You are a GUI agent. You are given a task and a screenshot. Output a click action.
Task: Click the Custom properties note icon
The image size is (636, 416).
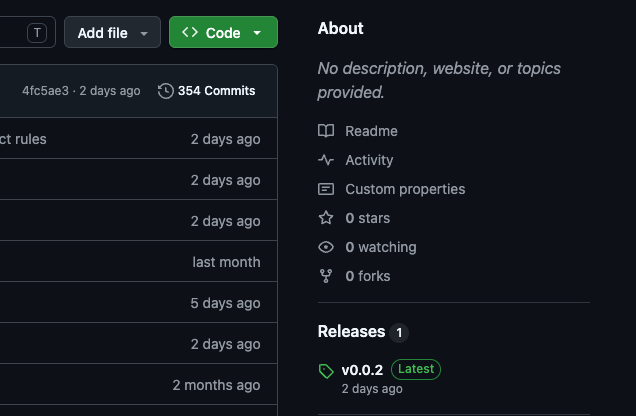pyautogui.click(x=326, y=189)
